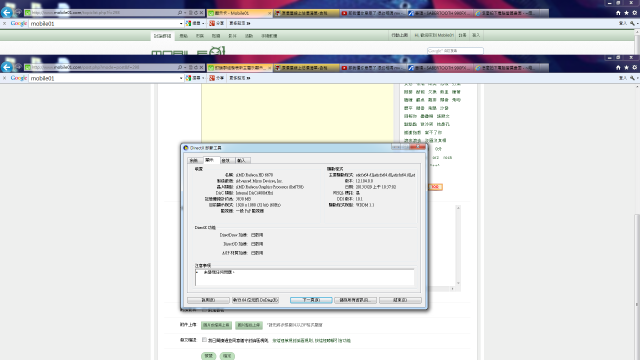
Task: Open the Home icon in the back browser window
Action: tap(618, 13)
